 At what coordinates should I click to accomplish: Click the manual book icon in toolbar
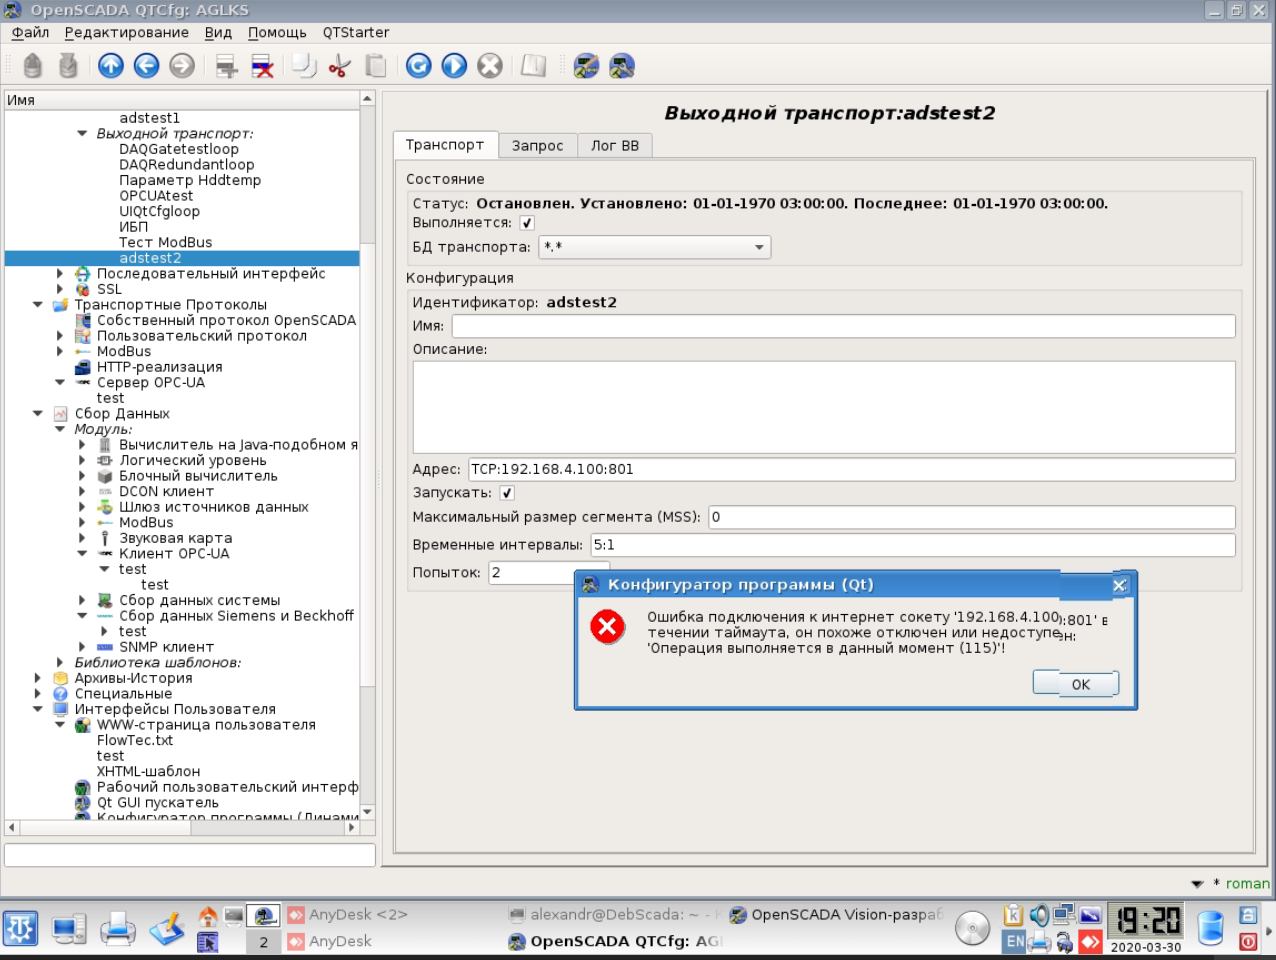click(533, 66)
